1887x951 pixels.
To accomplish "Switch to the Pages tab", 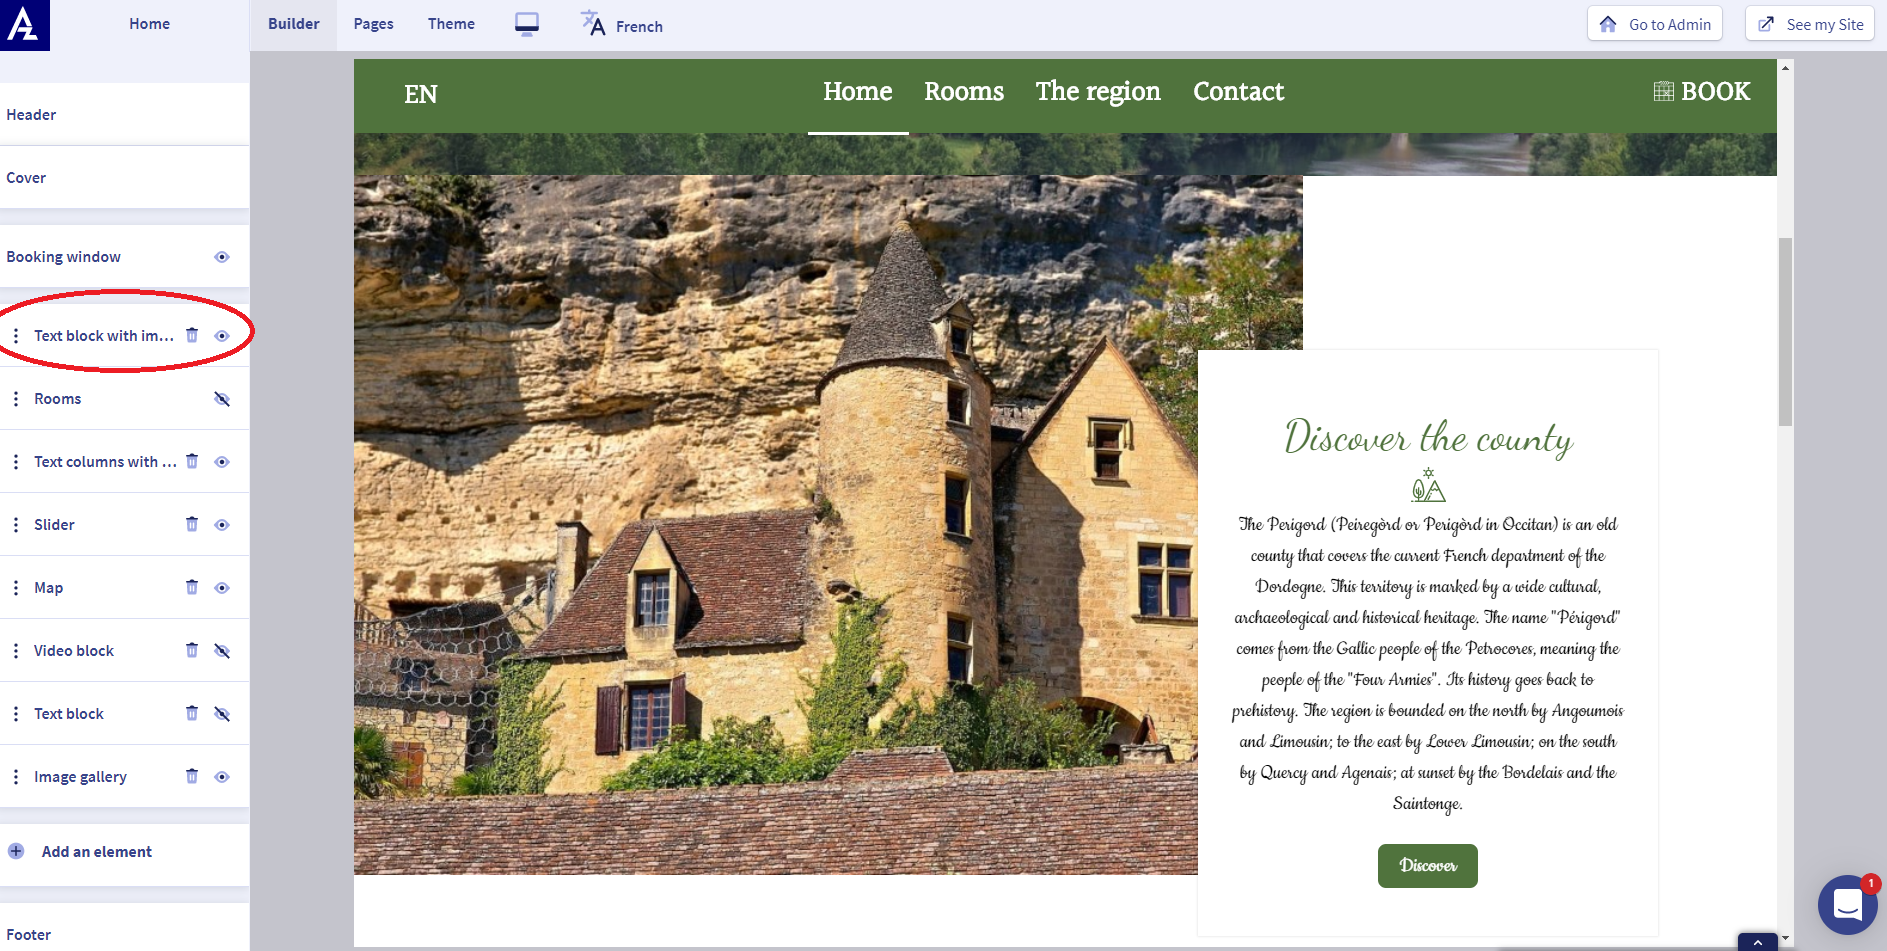I will click(x=374, y=24).
